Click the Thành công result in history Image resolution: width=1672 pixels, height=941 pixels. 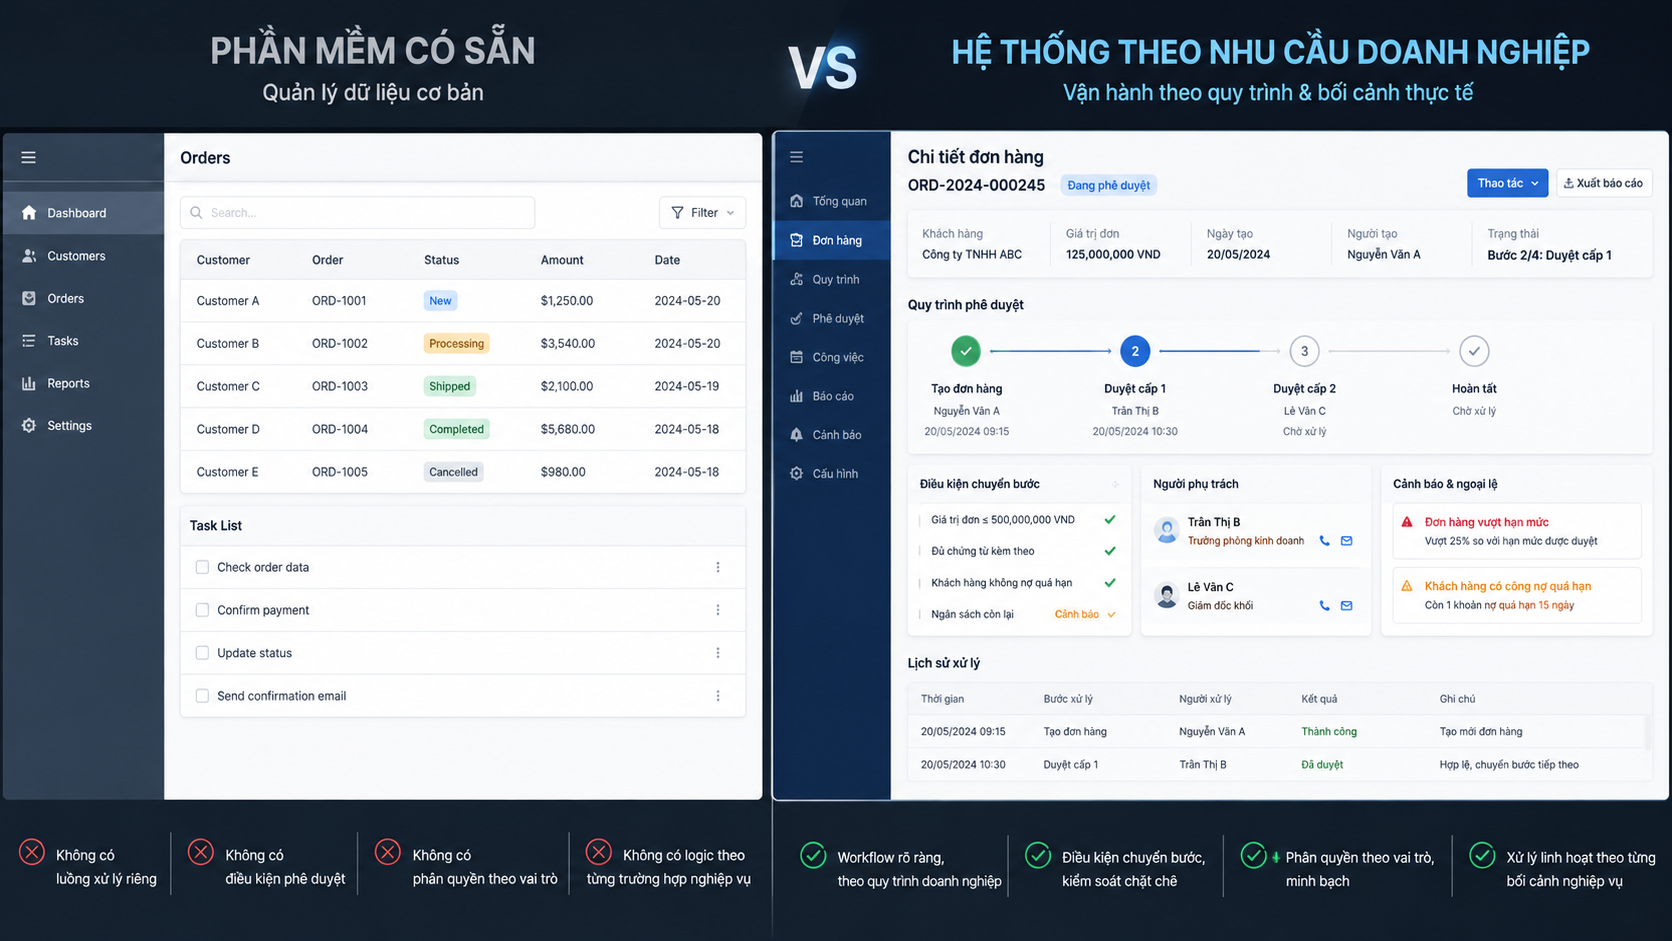(1329, 732)
